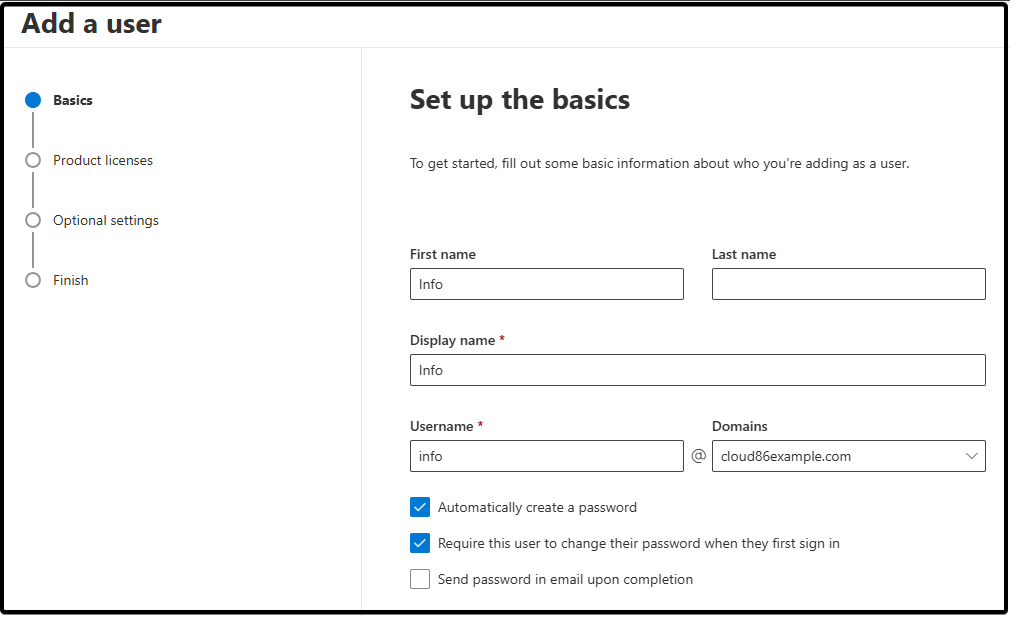The width and height of the screenshot is (1010, 617).
Task: Jump to the Finish step
Action: click(71, 280)
